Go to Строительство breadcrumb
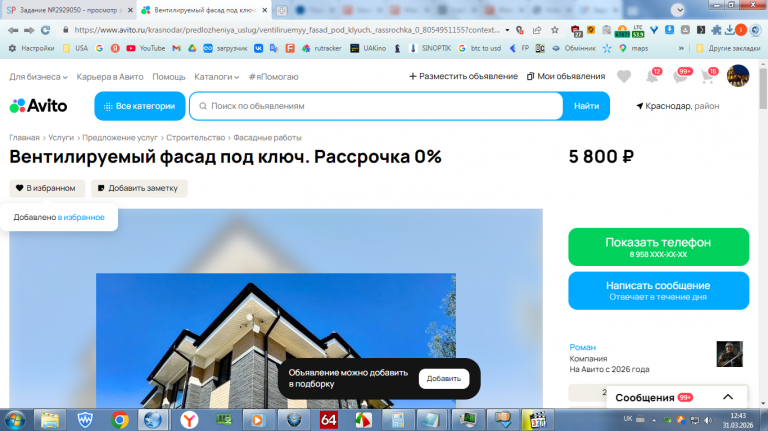Viewport: 768px width, 431px height. (x=195, y=138)
